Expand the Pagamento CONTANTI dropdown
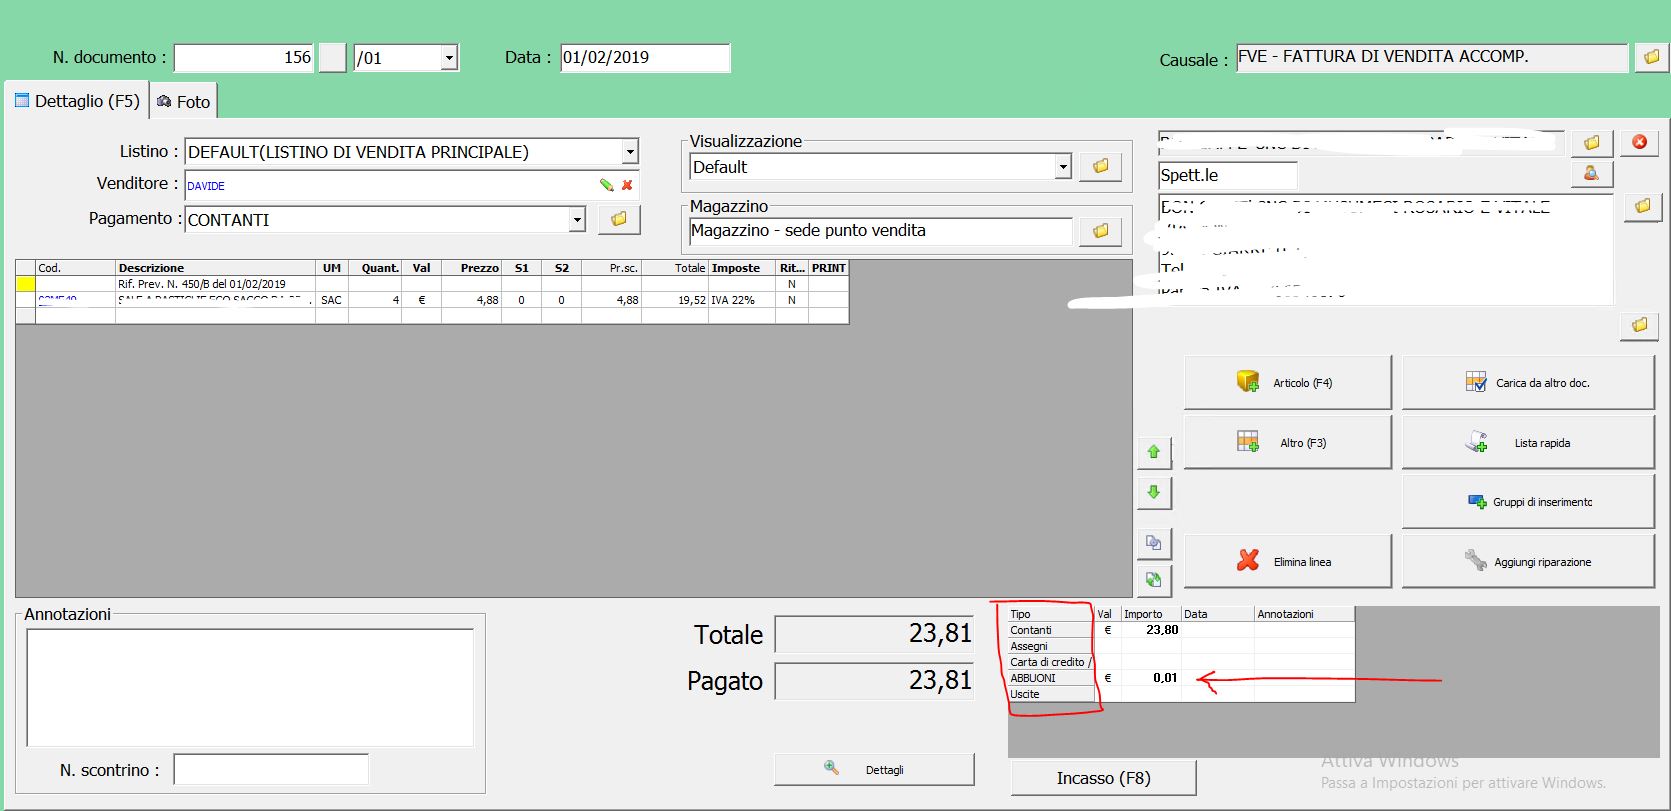Screen dimensions: 1671x811 point(576,220)
